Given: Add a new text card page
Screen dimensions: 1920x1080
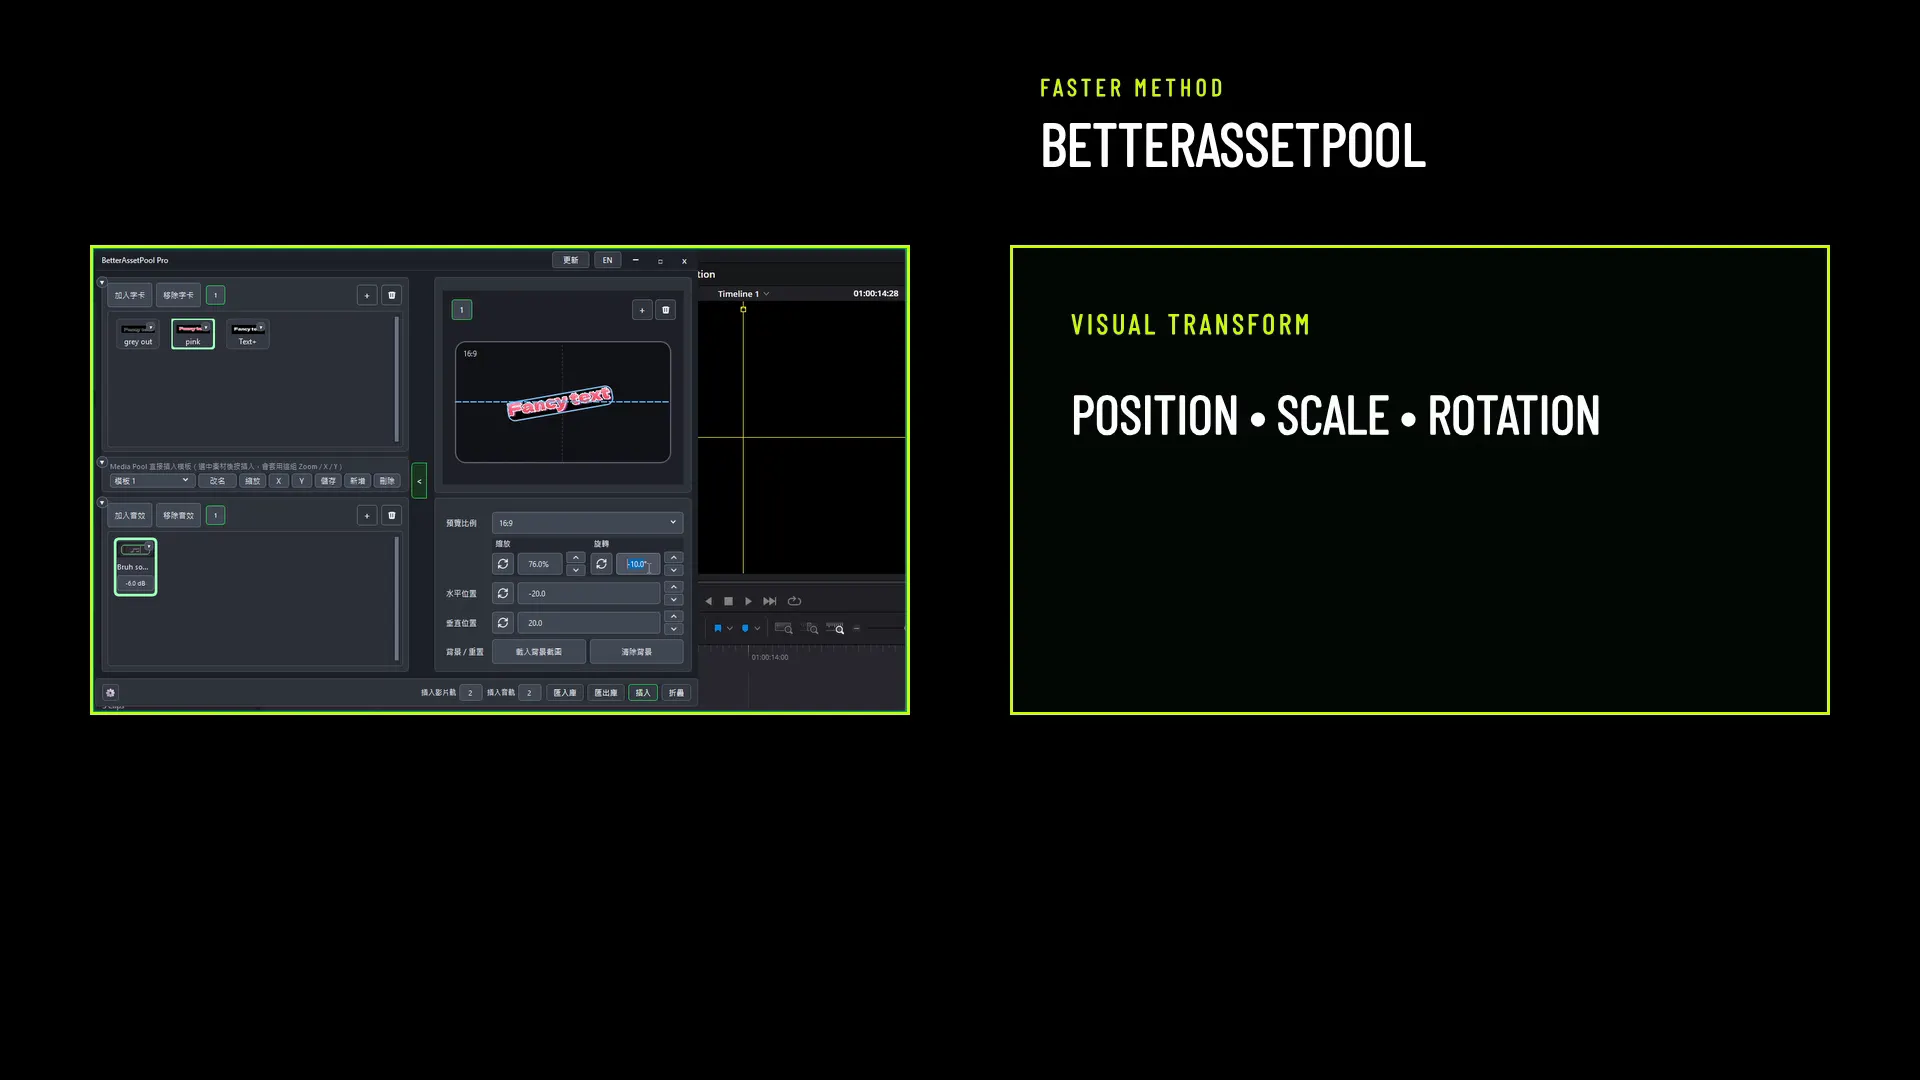Looking at the screenshot, I should click(x=367, y=295).
